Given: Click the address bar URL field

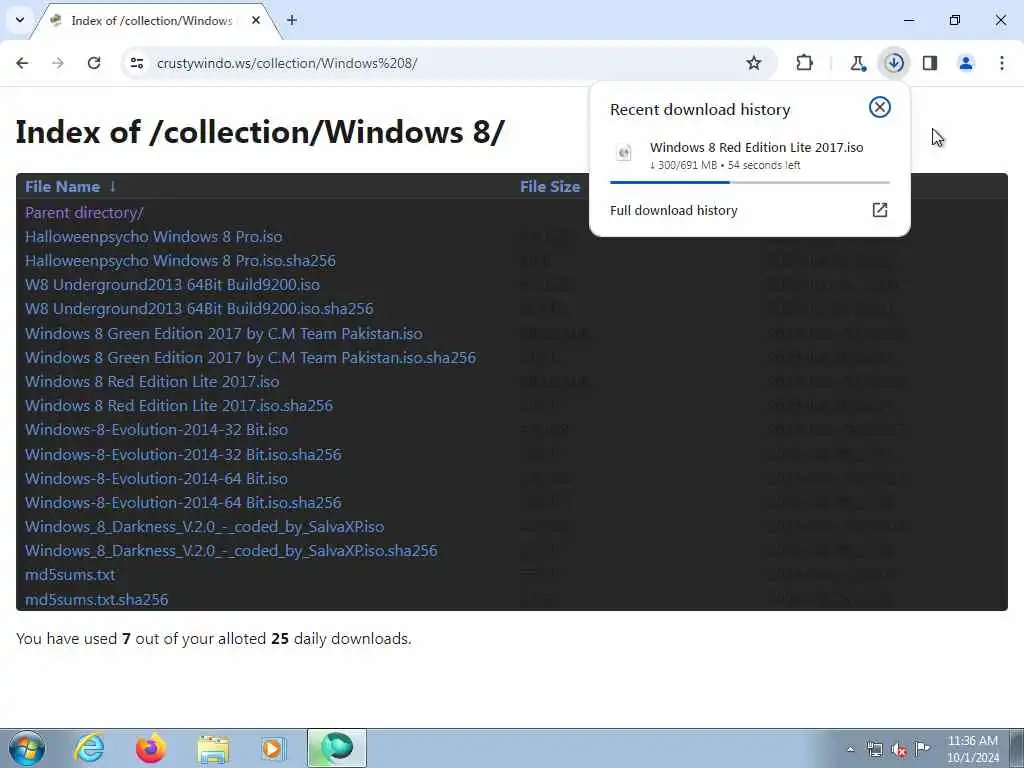Looking at the screenshot, I should 444,63.
